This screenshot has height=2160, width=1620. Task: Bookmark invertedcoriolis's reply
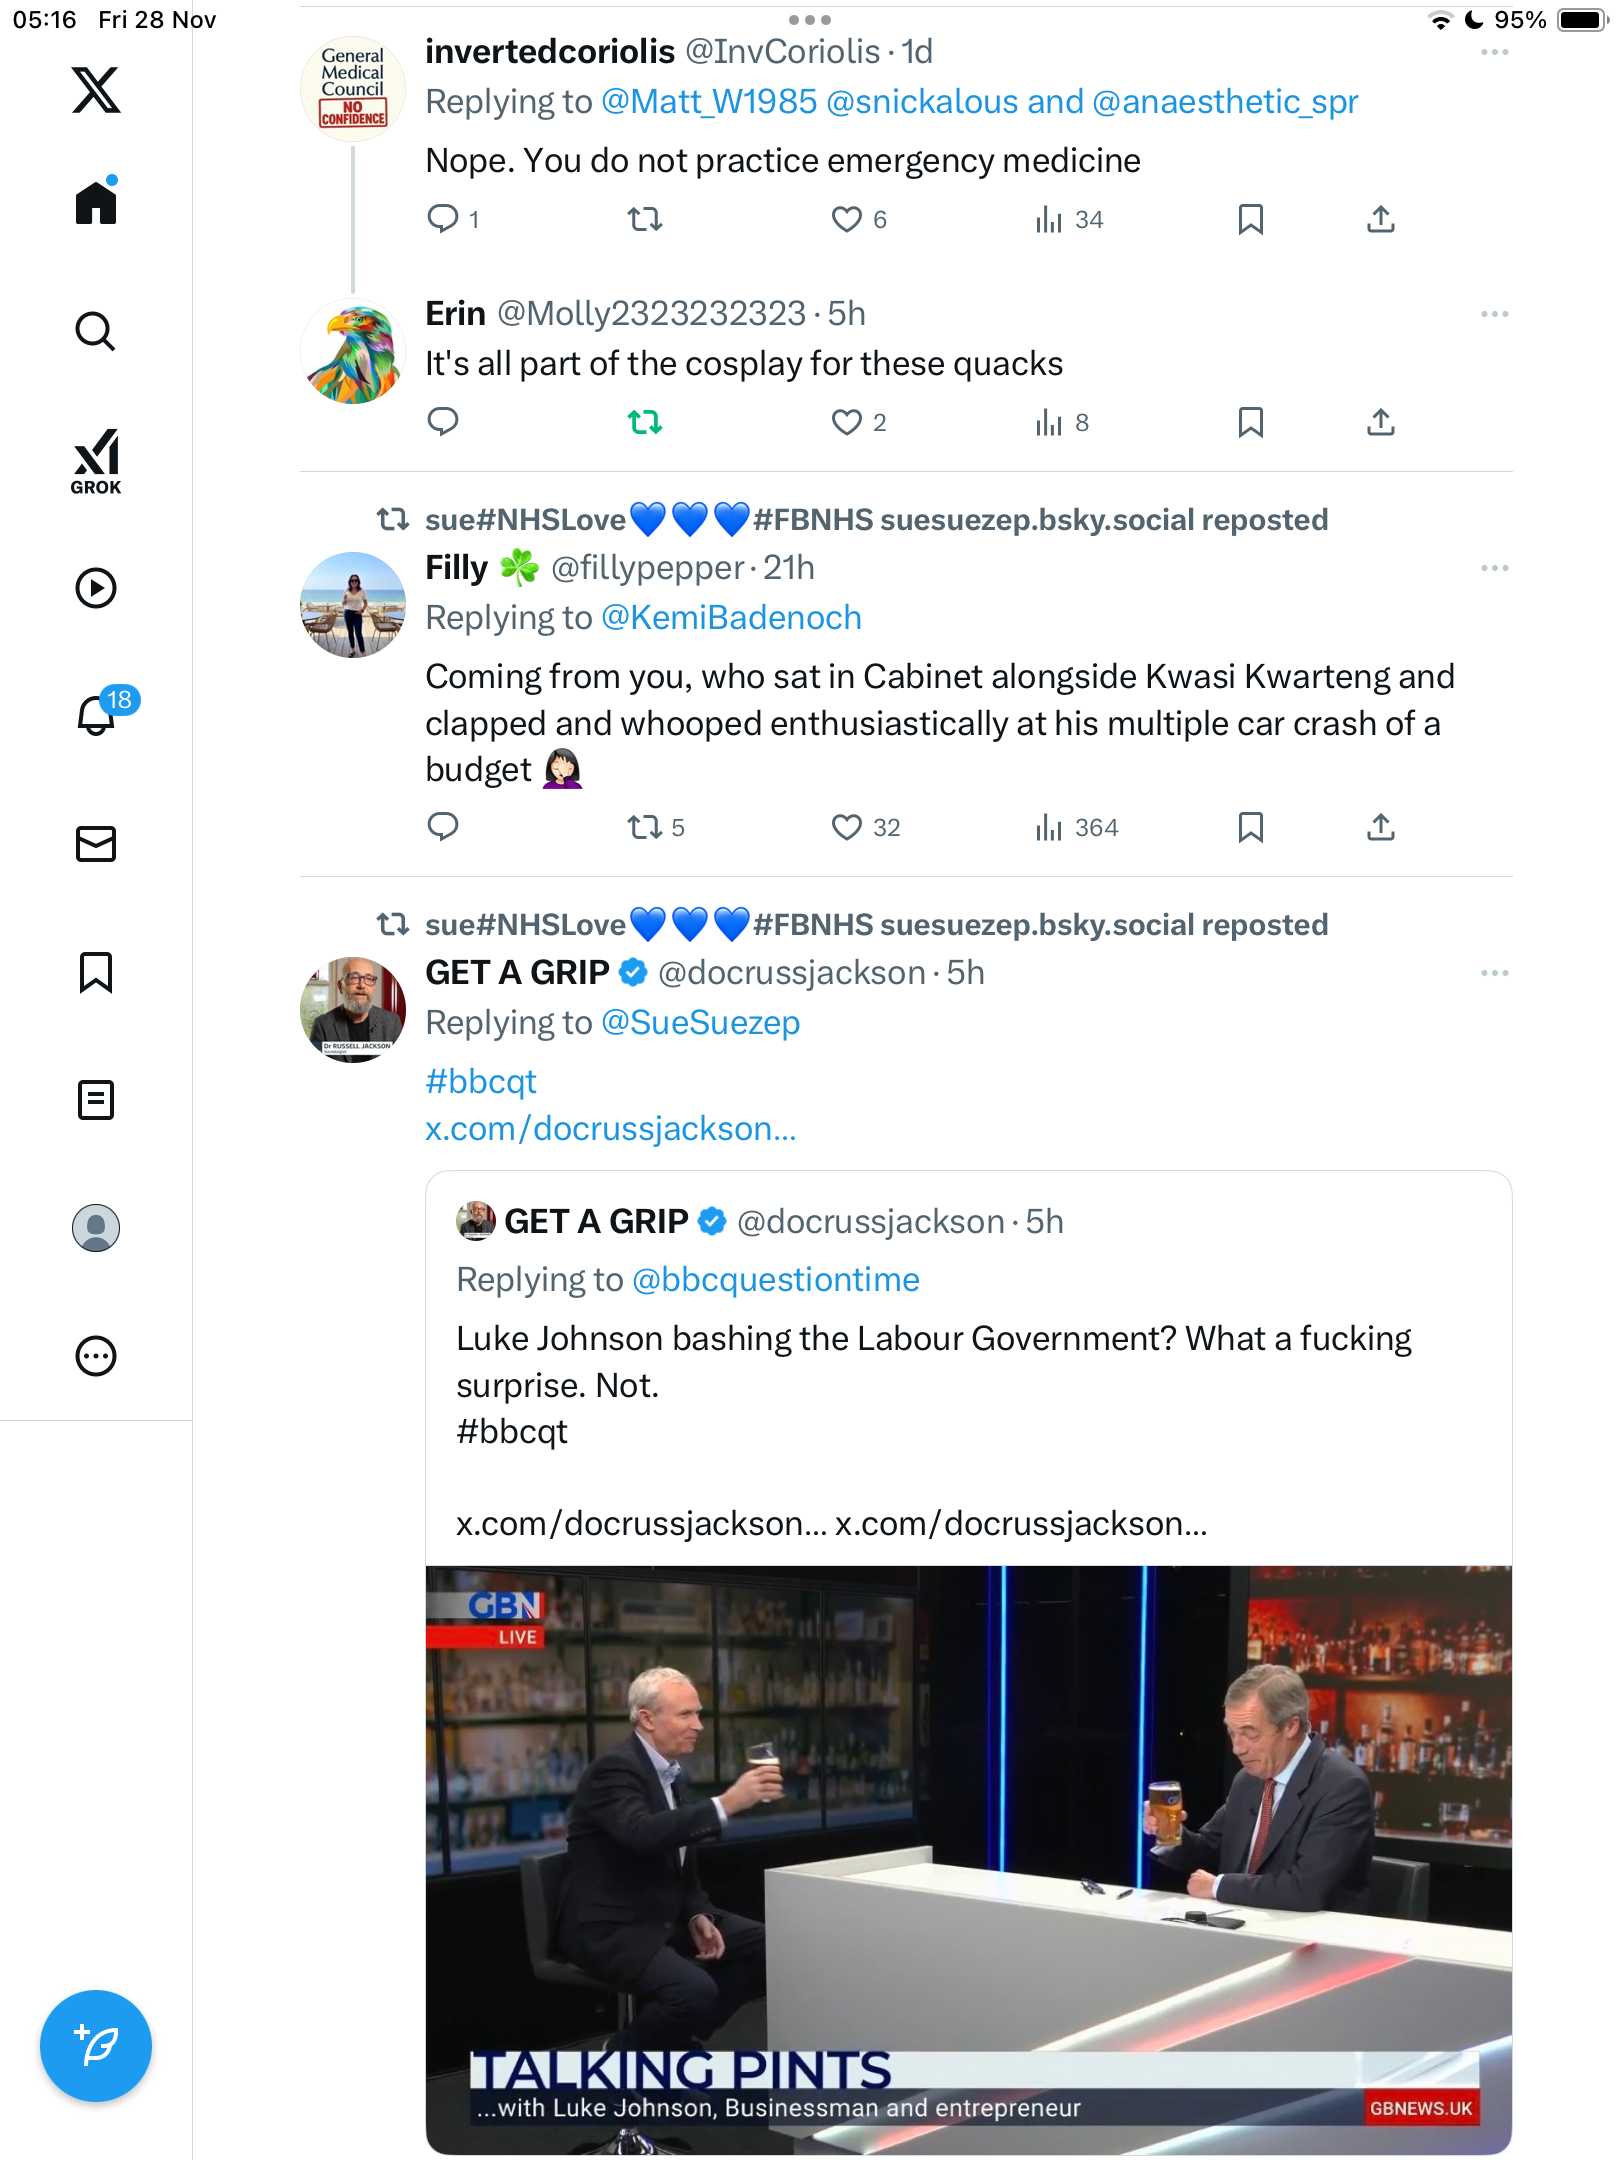pyautogui.click(x=1250, y=219)
